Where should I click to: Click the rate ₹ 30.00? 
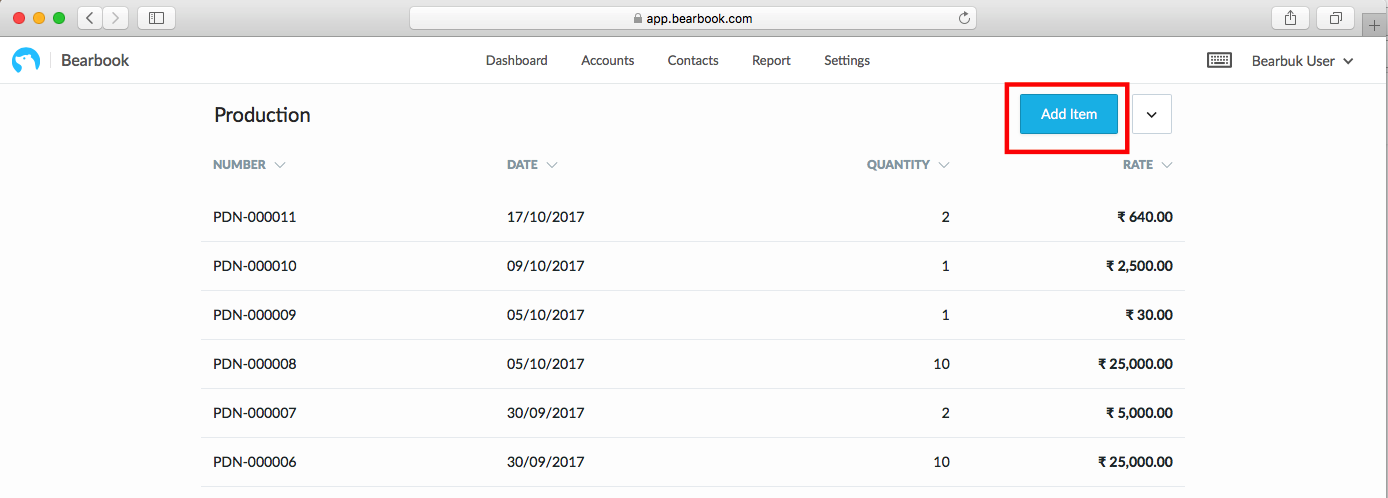tap(1149, 315)
